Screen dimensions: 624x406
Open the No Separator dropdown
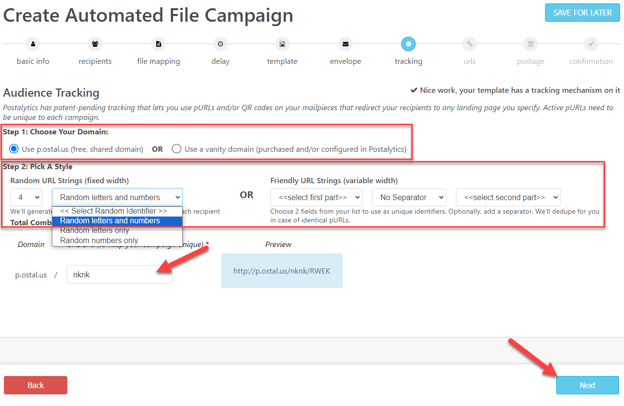pyautogui.click(x=409, y=197)
